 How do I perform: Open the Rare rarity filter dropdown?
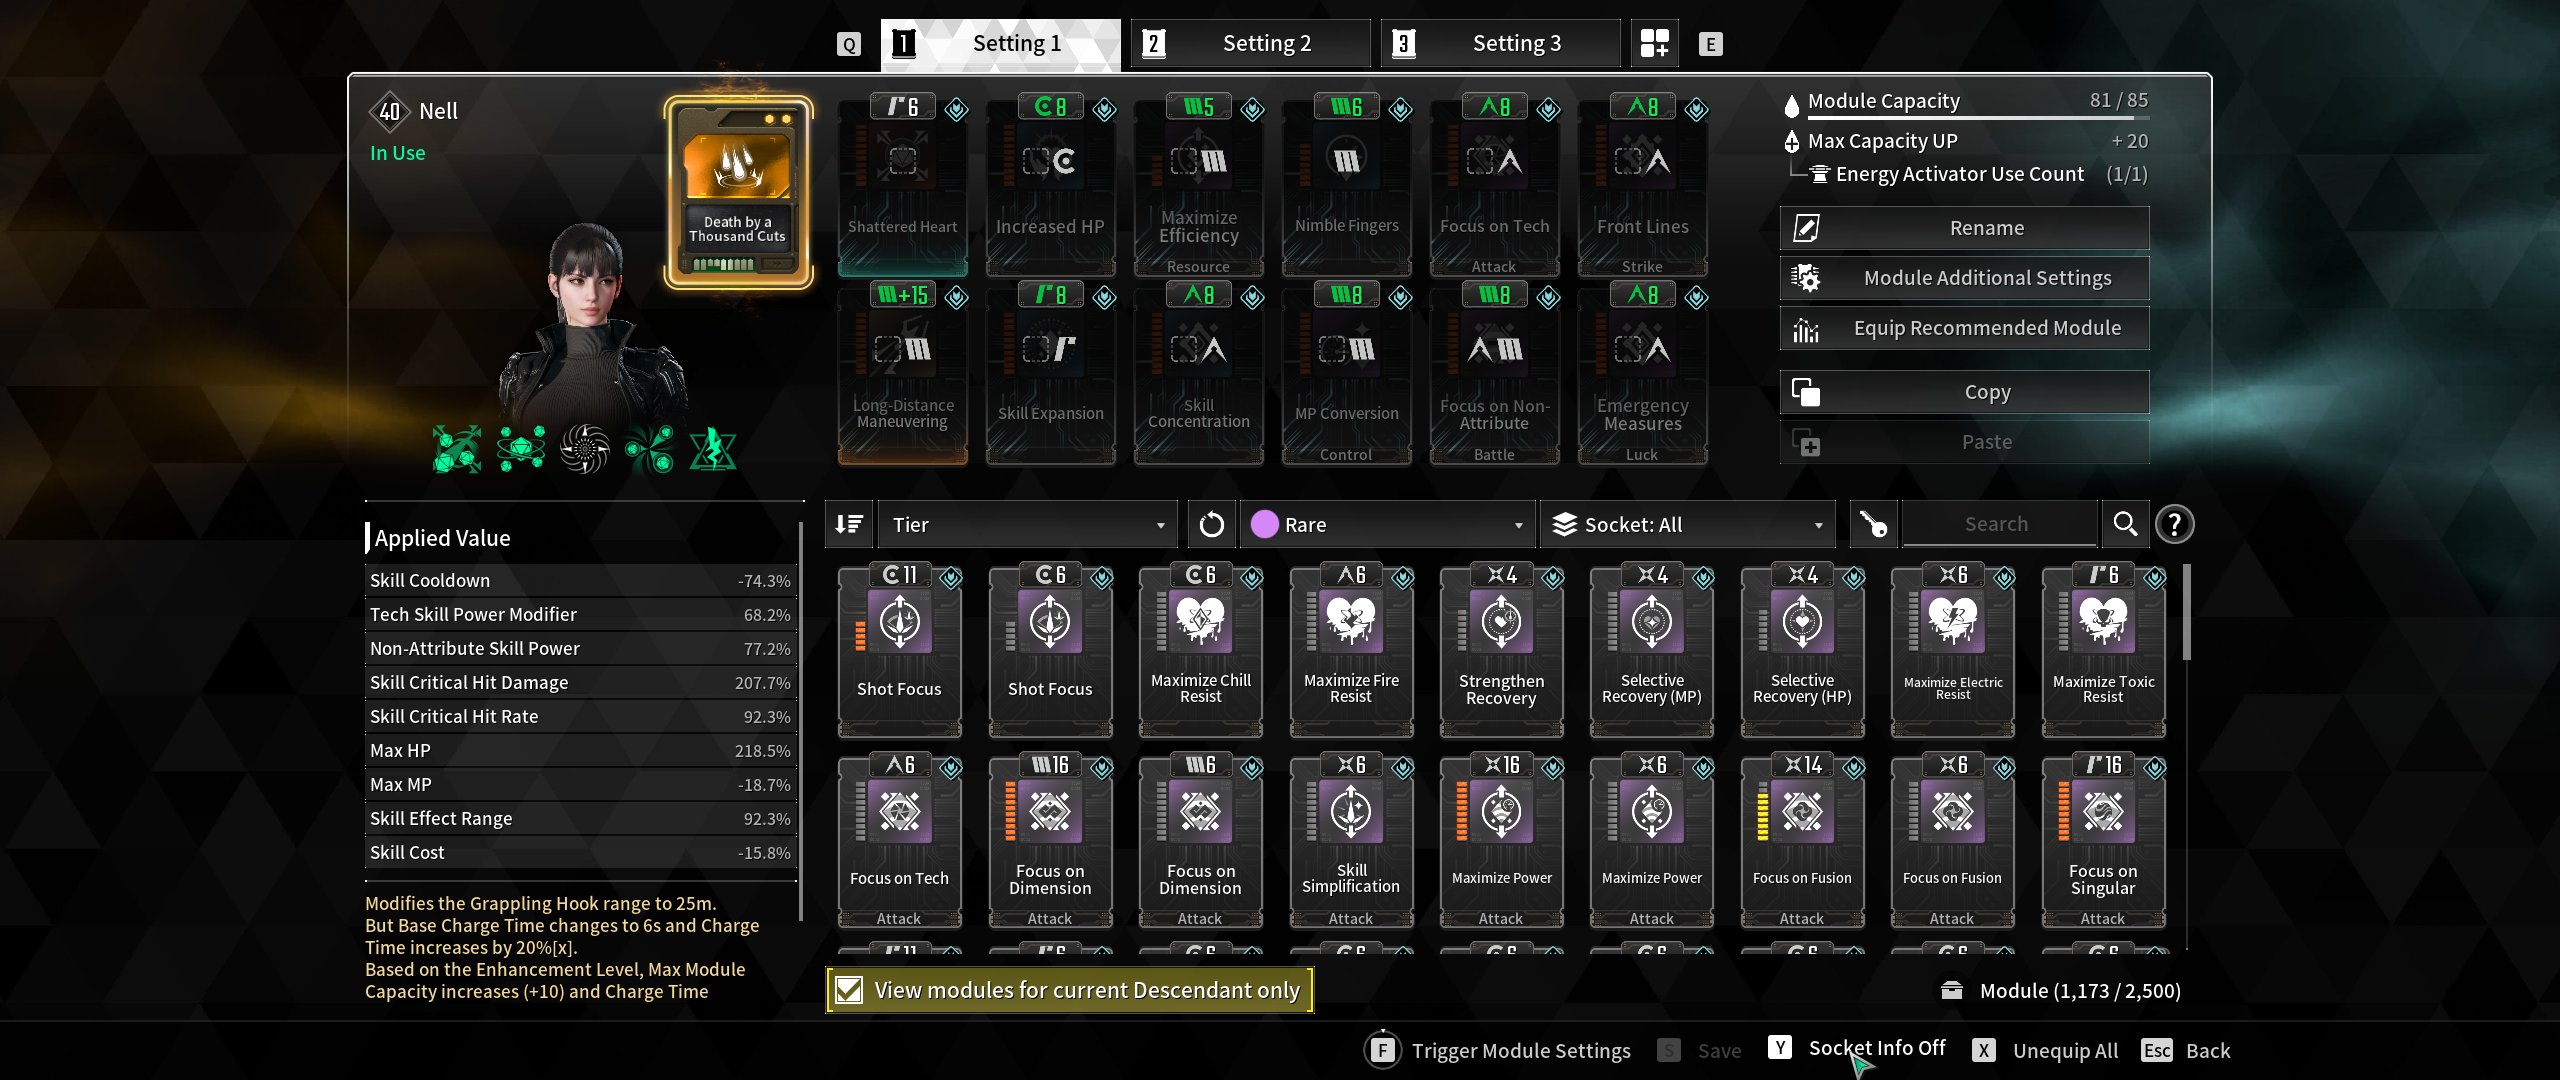1388,524
